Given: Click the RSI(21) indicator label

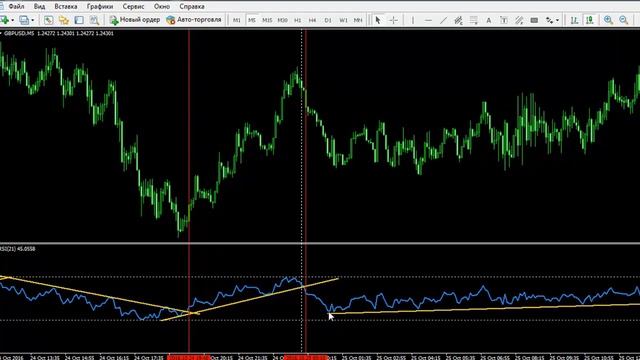Looking at the screenshot, I should click(8, 249).
